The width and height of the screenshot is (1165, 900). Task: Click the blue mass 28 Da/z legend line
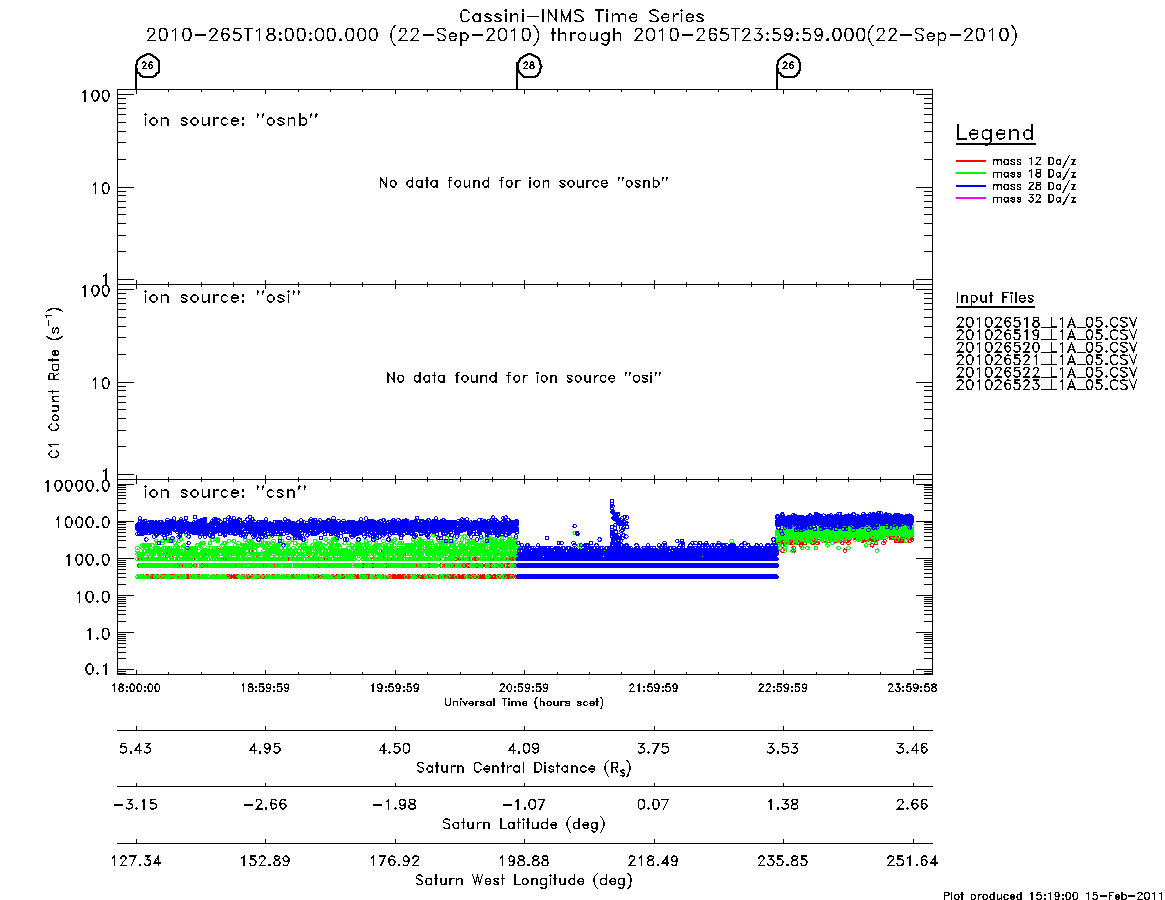(970, 187)
